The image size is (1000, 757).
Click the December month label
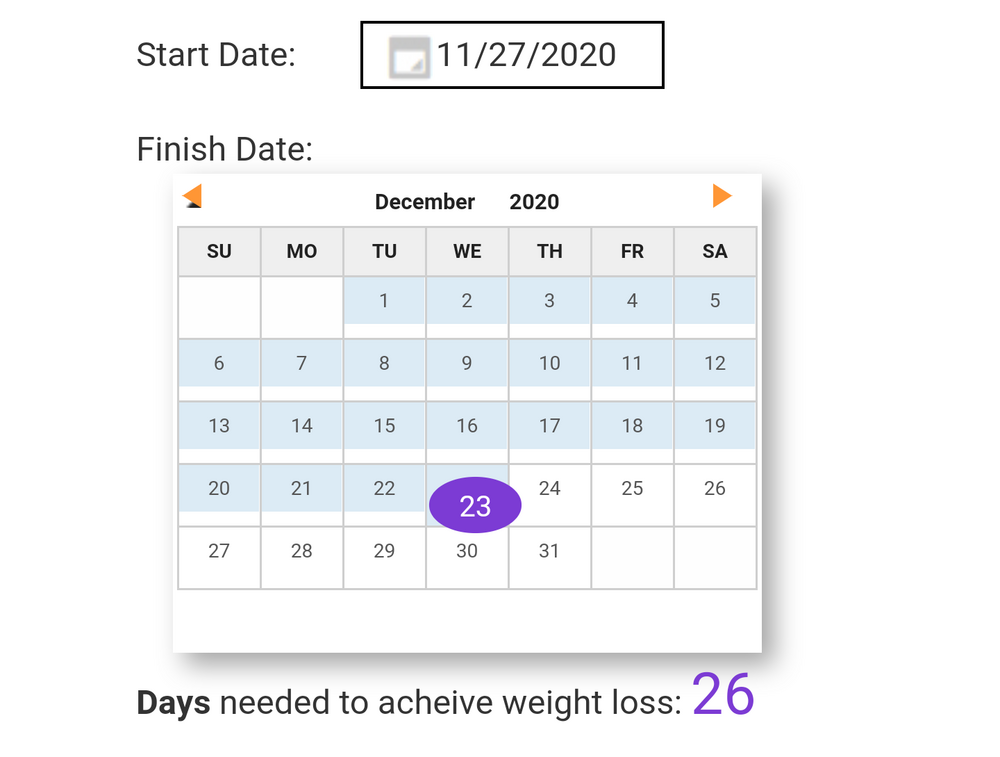pyautogui.click(x=425, y=202)
